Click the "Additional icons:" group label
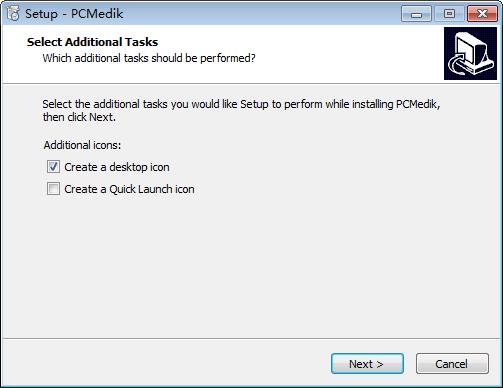The image size is (503, 388). 82,145
